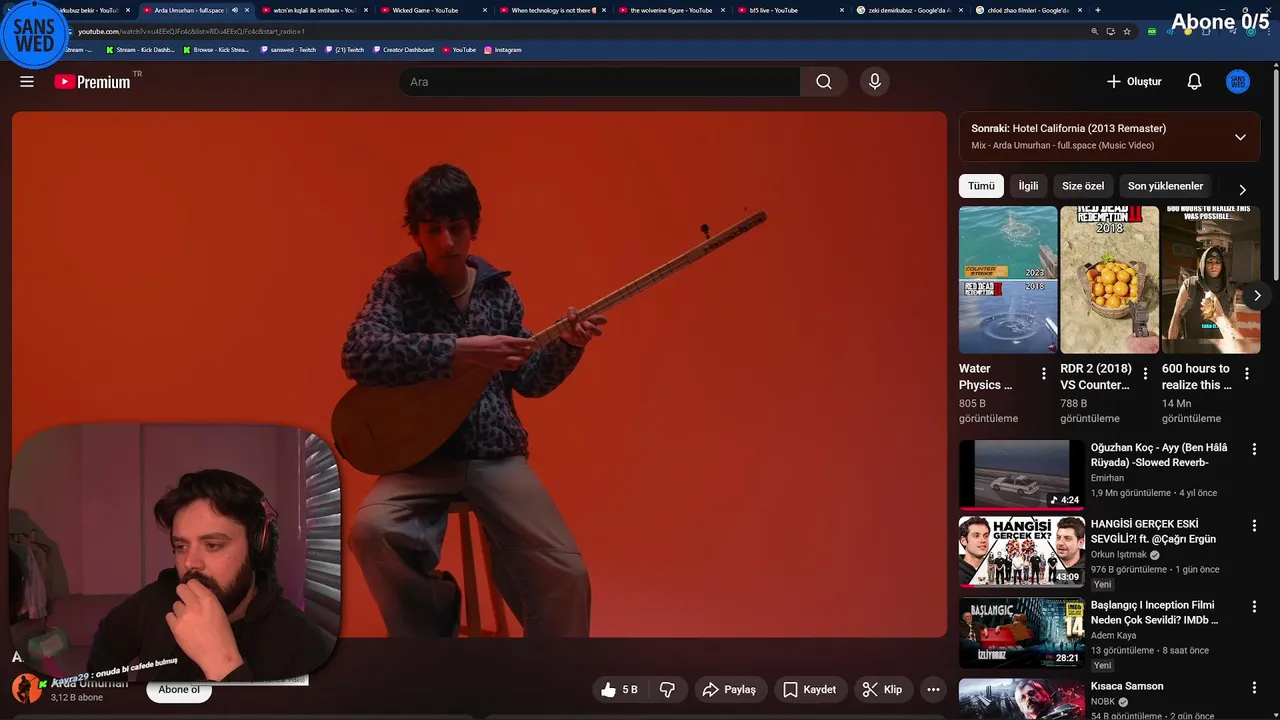This screenshot has width=1280, height=720.
Task: Like the video with thumbs up 5 B
Action: [618, 689]
